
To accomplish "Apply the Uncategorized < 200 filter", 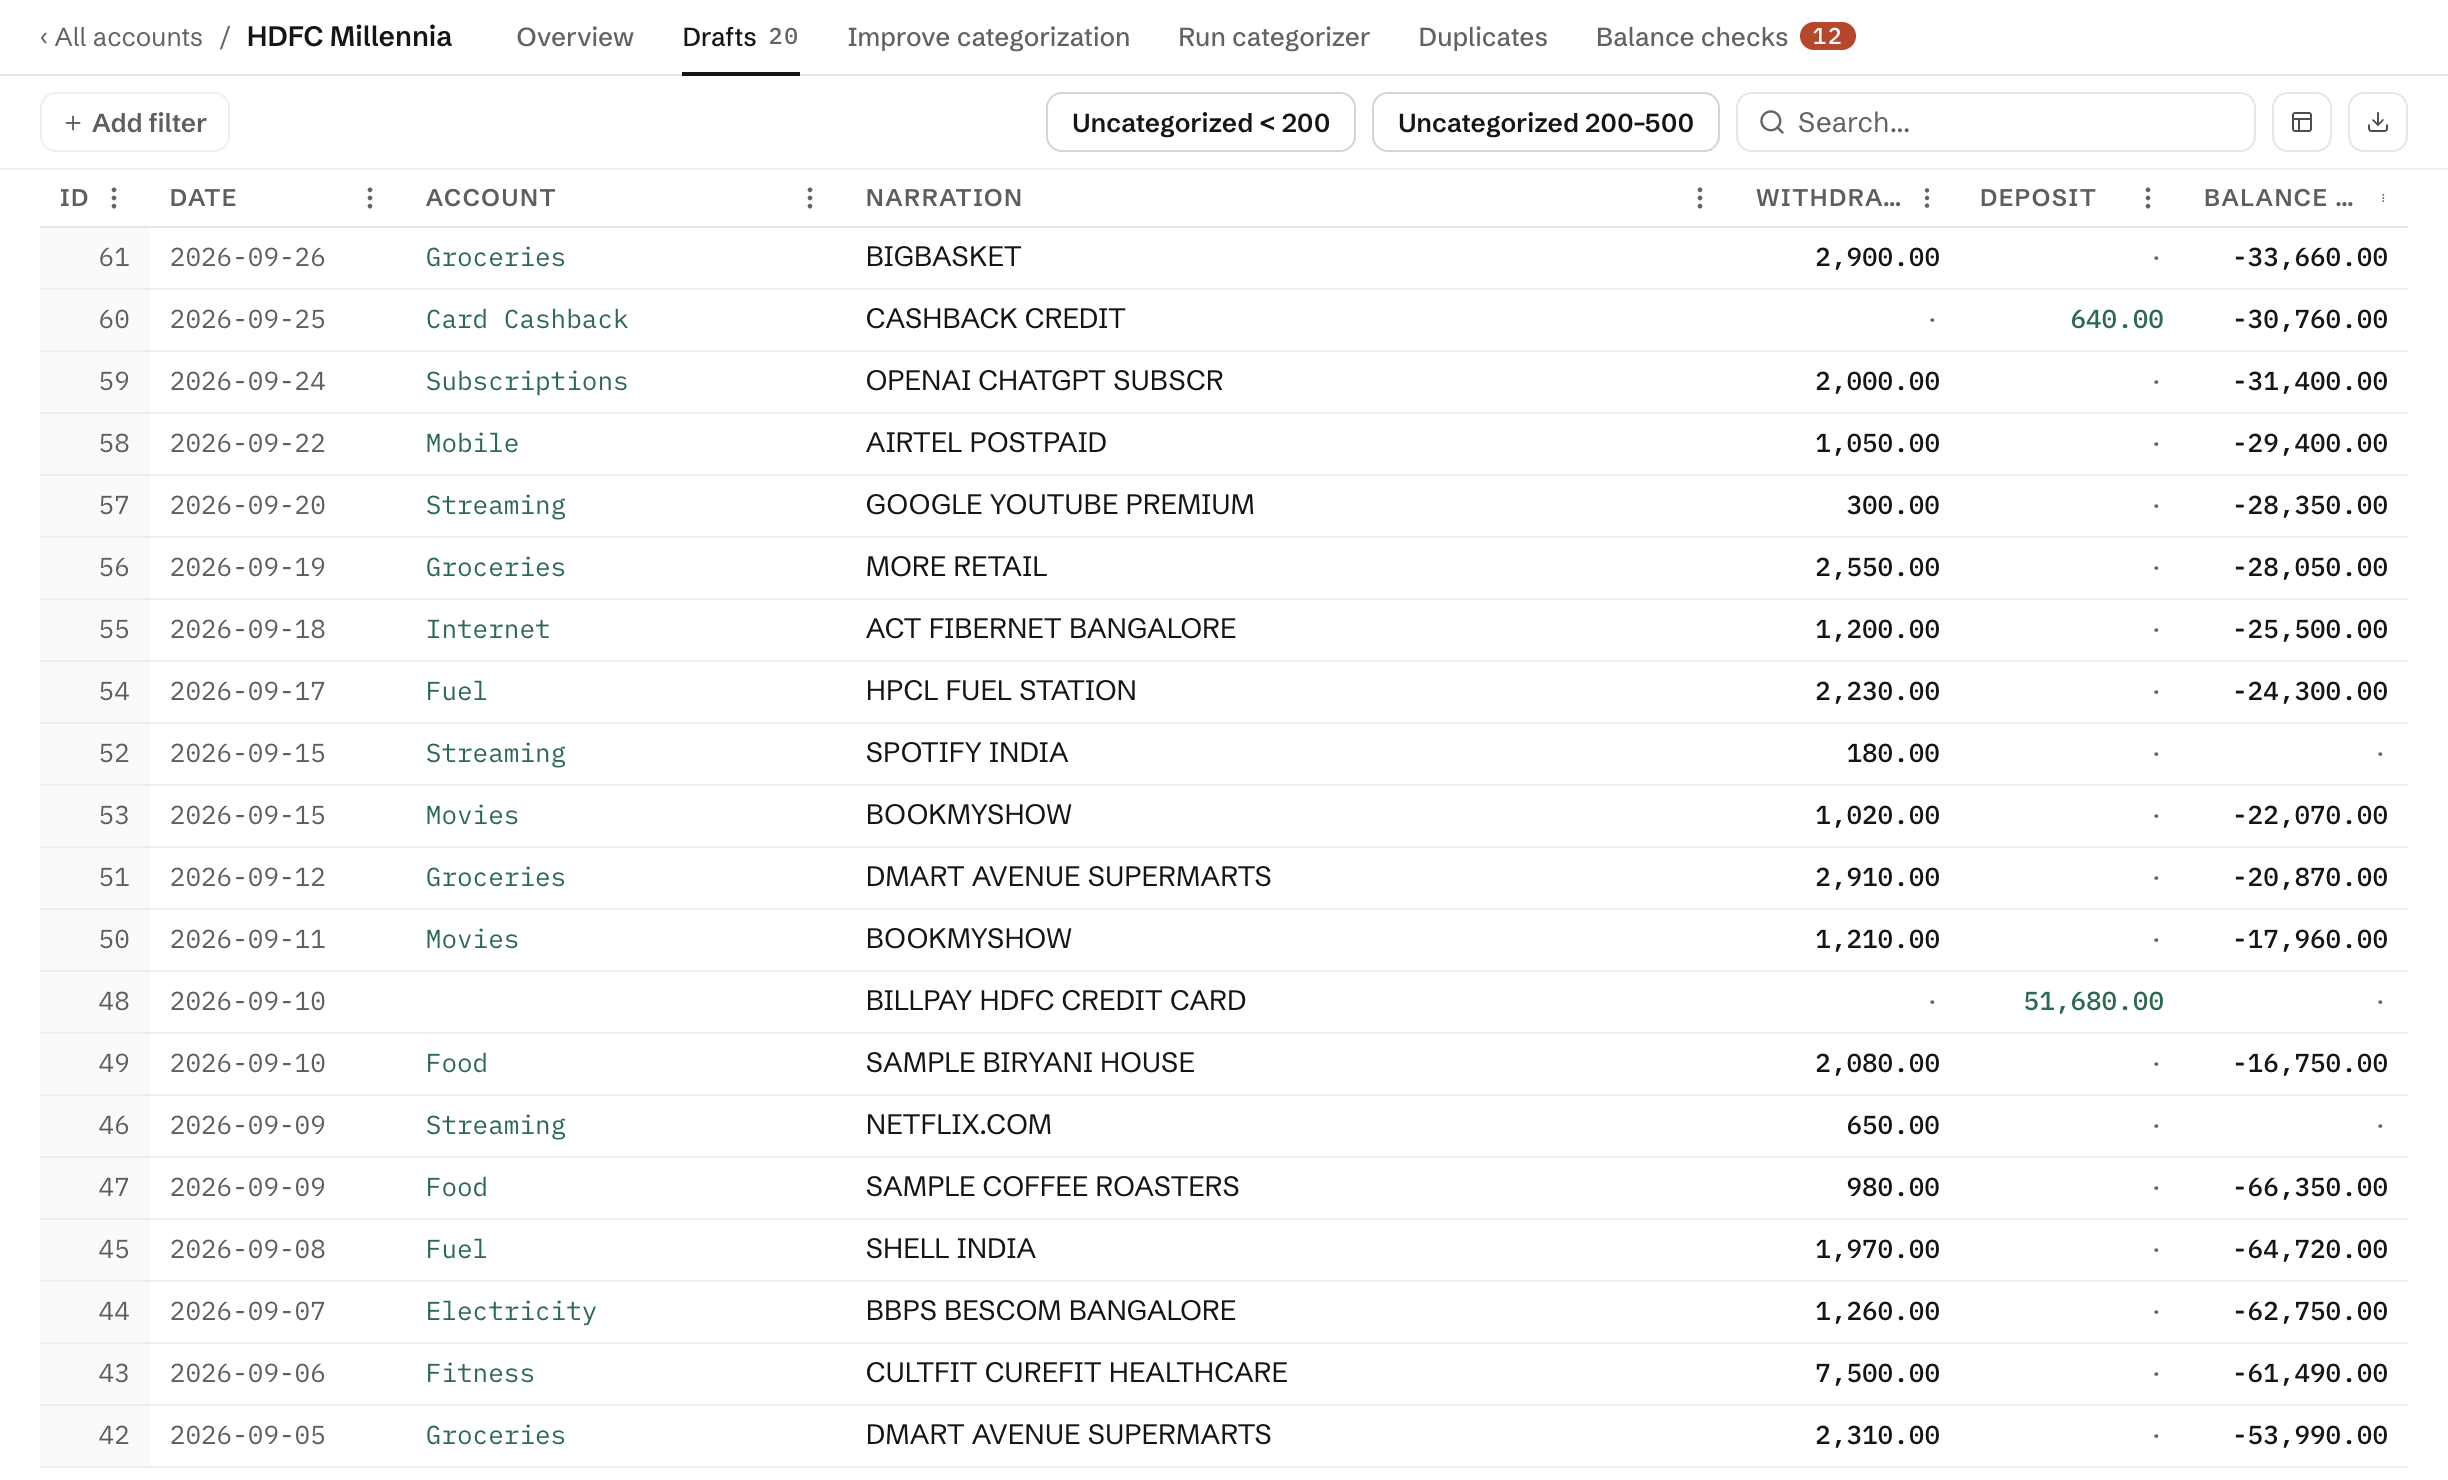I will coord(1200,122).
